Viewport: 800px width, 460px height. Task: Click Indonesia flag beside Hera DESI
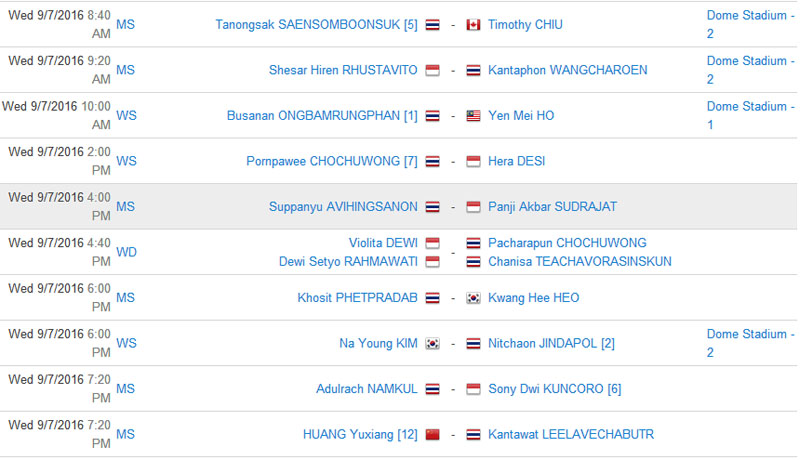[x=473, y=161]
